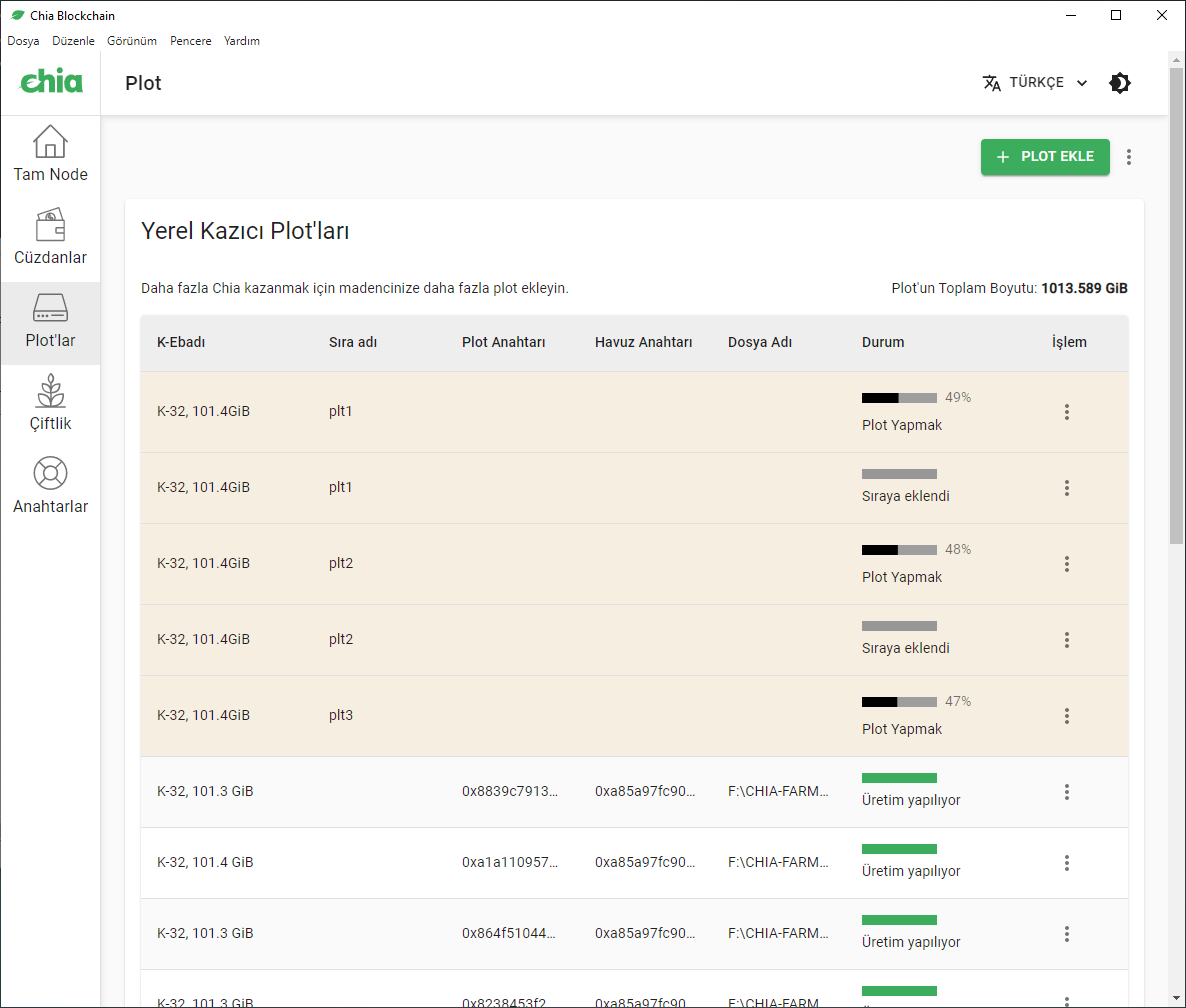Viewport: 1186px width, 1008px height.
Task: Open actions menu for plt3 47% plot
Action: click(1067, 716)
